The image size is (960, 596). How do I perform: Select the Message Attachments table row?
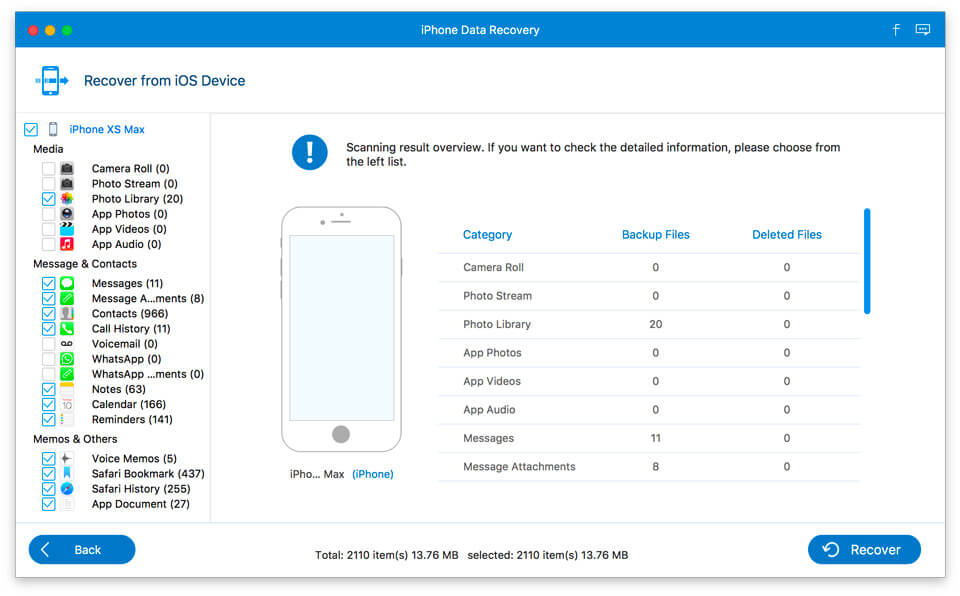pos(649,467)
